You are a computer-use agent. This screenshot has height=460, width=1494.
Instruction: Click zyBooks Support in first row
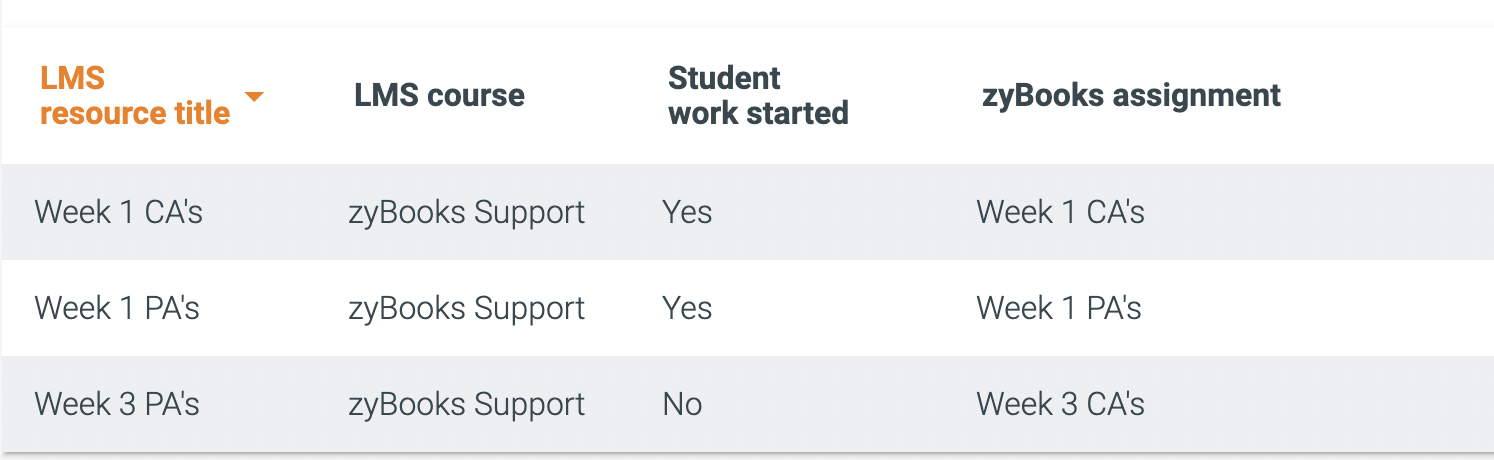coord(467,213)
